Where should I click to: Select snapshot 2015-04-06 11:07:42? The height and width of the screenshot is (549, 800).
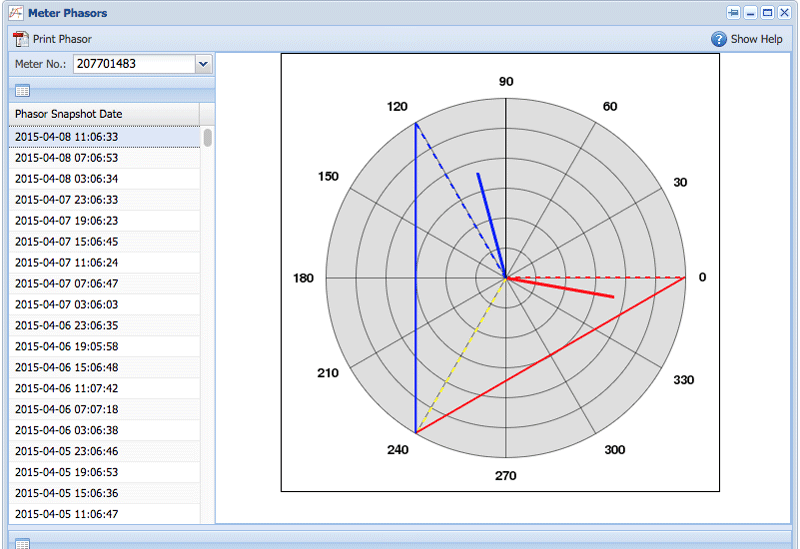tap(104, 388)
